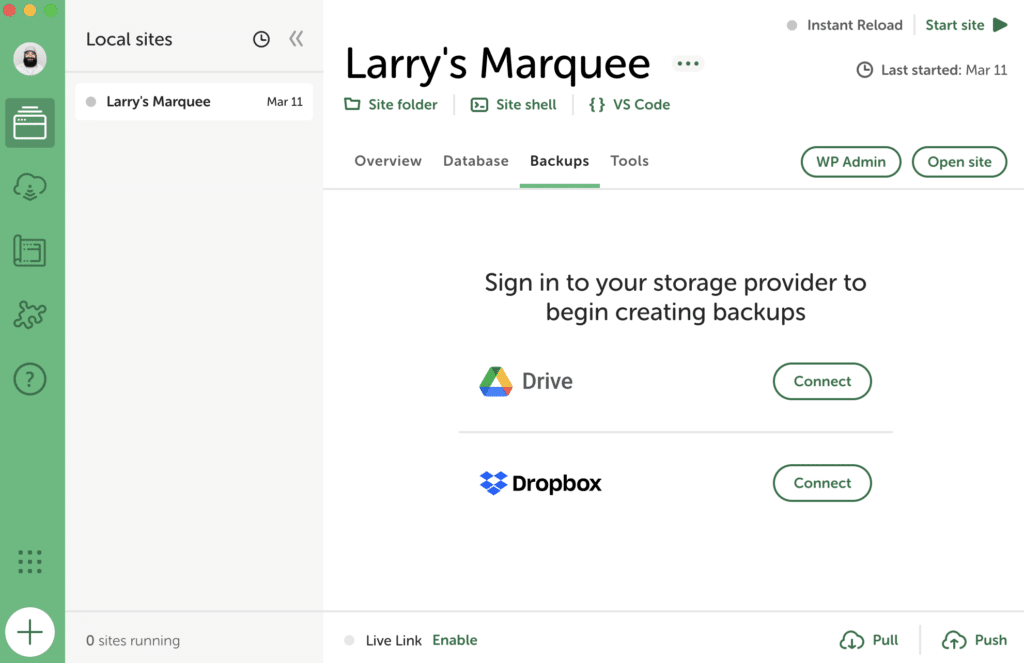Toggle Instant Reload
The width and height of the screenshot is (1024, 663).
[x=844, y=25]
